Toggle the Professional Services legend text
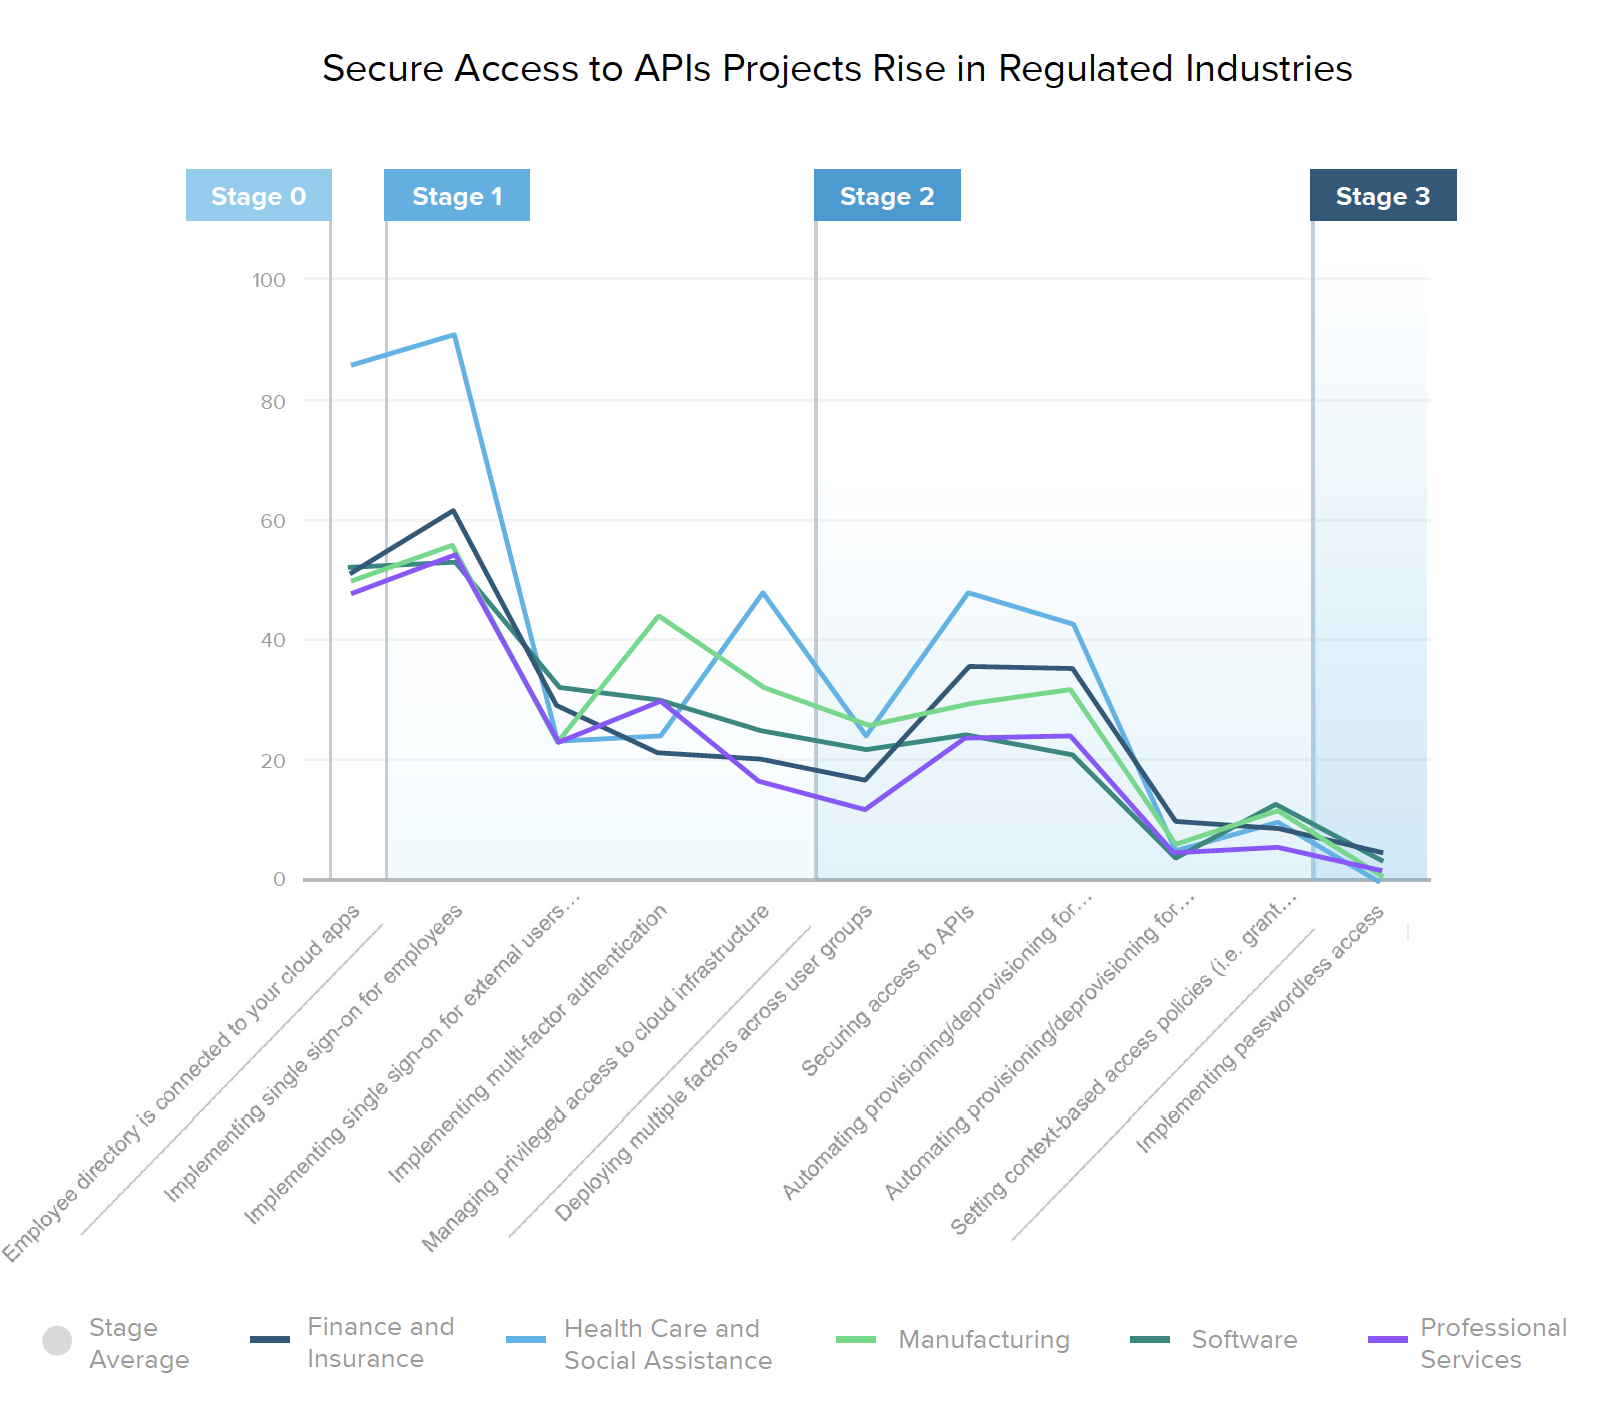Image resolution: width=1598 pixels, height=1416 pixels. click(x=1493, y=1343)
